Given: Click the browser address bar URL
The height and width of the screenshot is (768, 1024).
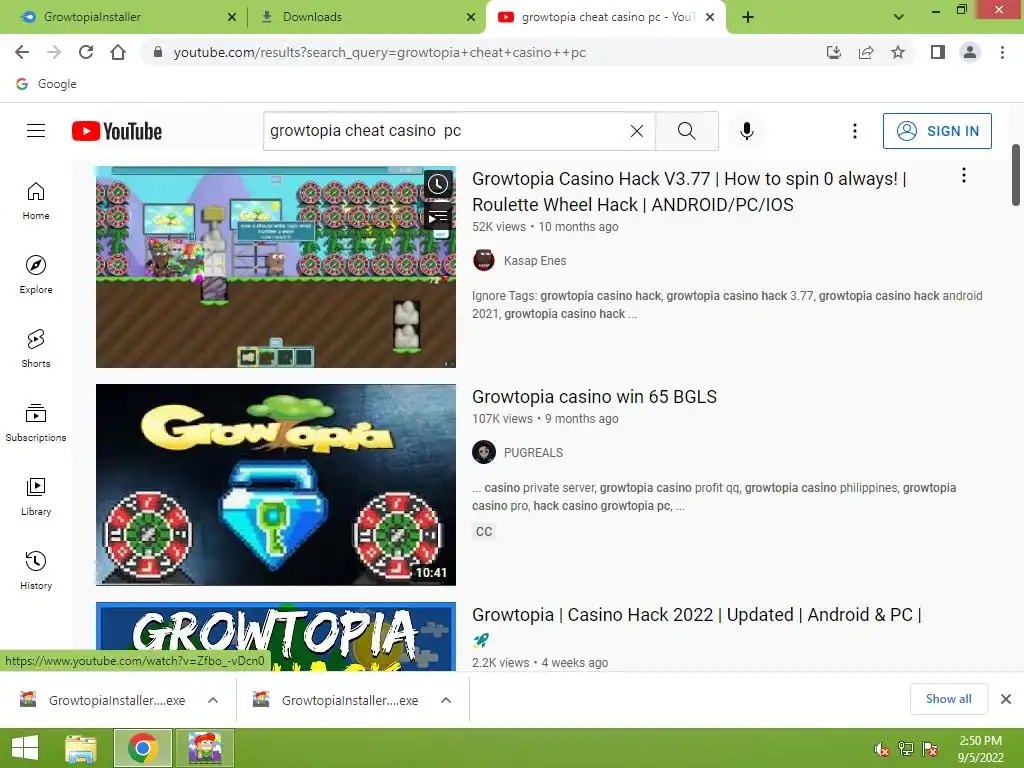Looking at the screenshot, I should (379, 52).
